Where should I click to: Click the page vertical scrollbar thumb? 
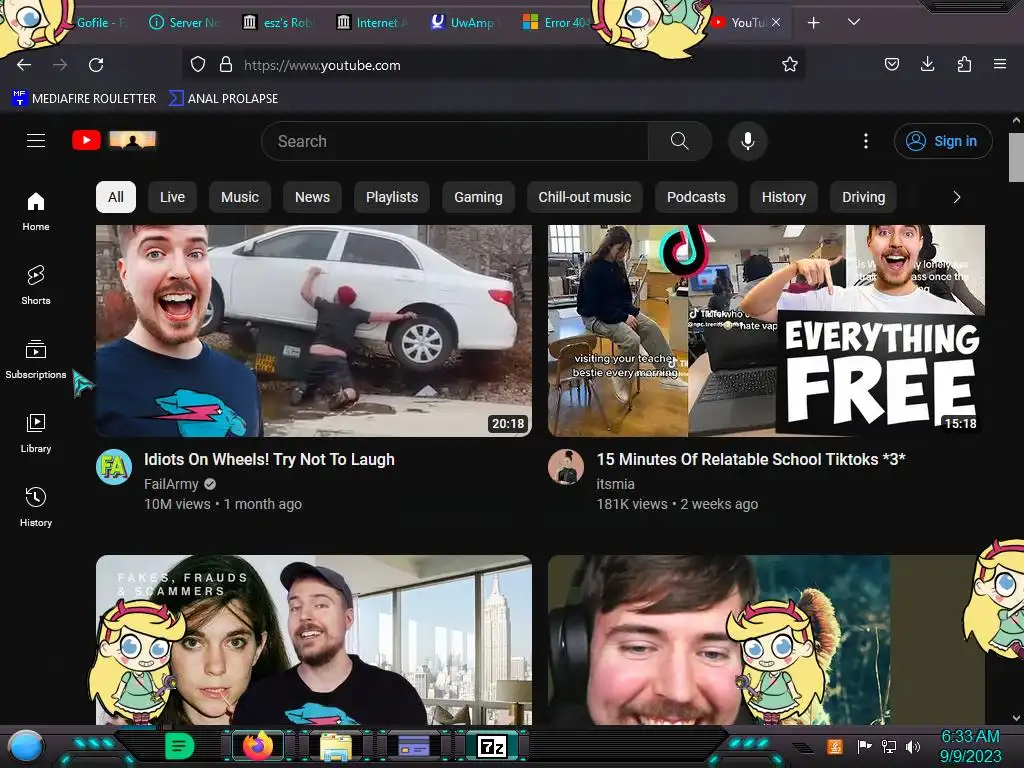pos(1016,157)
